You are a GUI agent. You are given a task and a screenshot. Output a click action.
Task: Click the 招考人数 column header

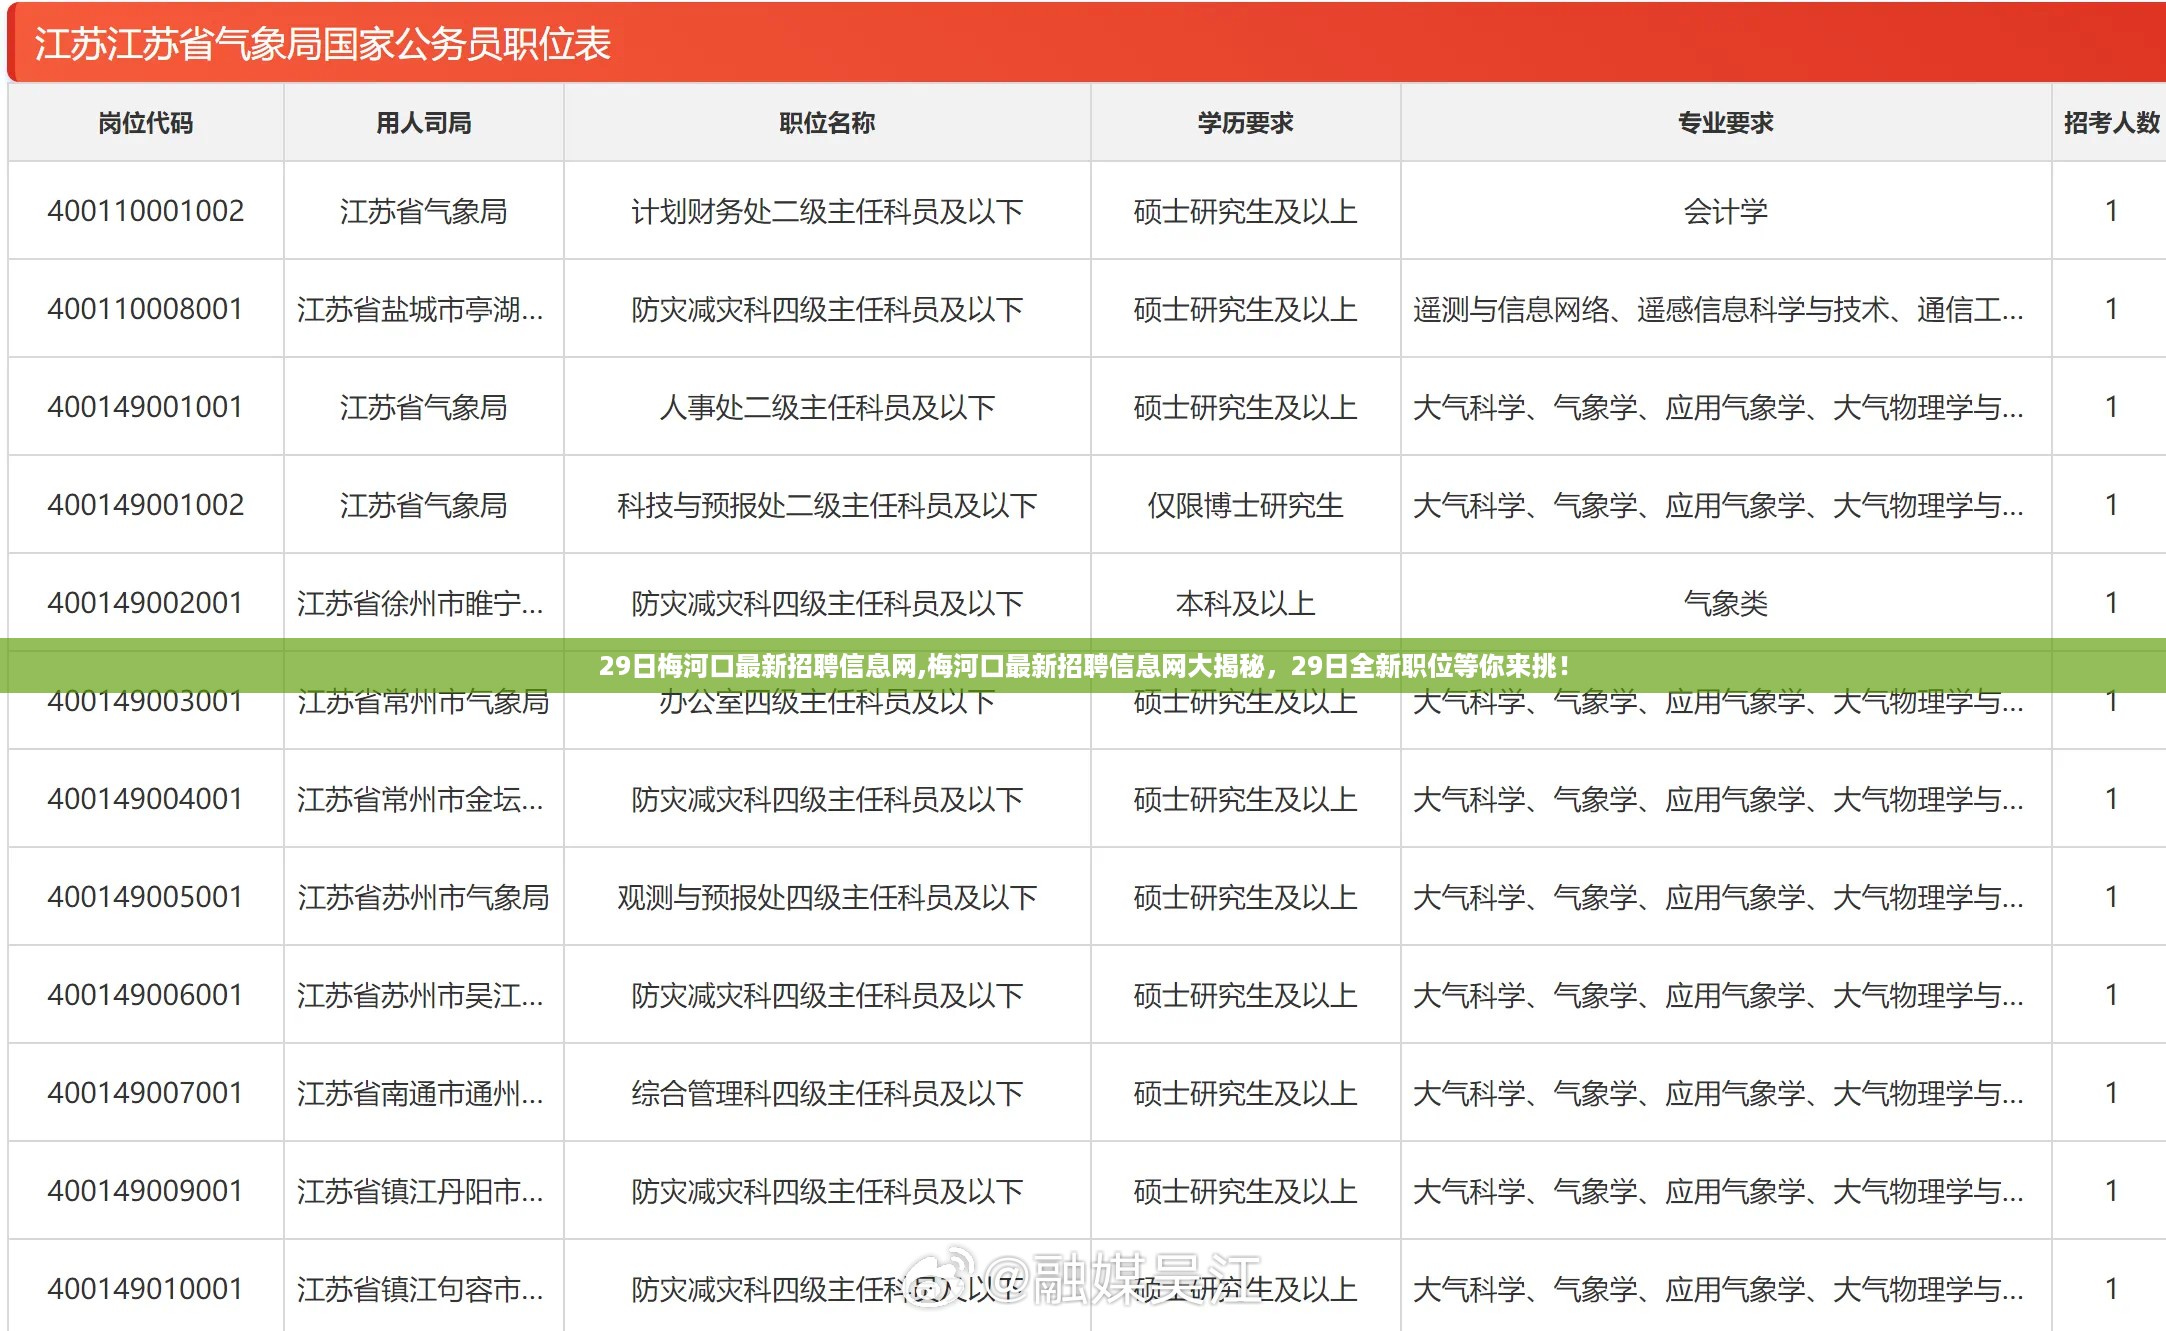[x=2111, y=123]
